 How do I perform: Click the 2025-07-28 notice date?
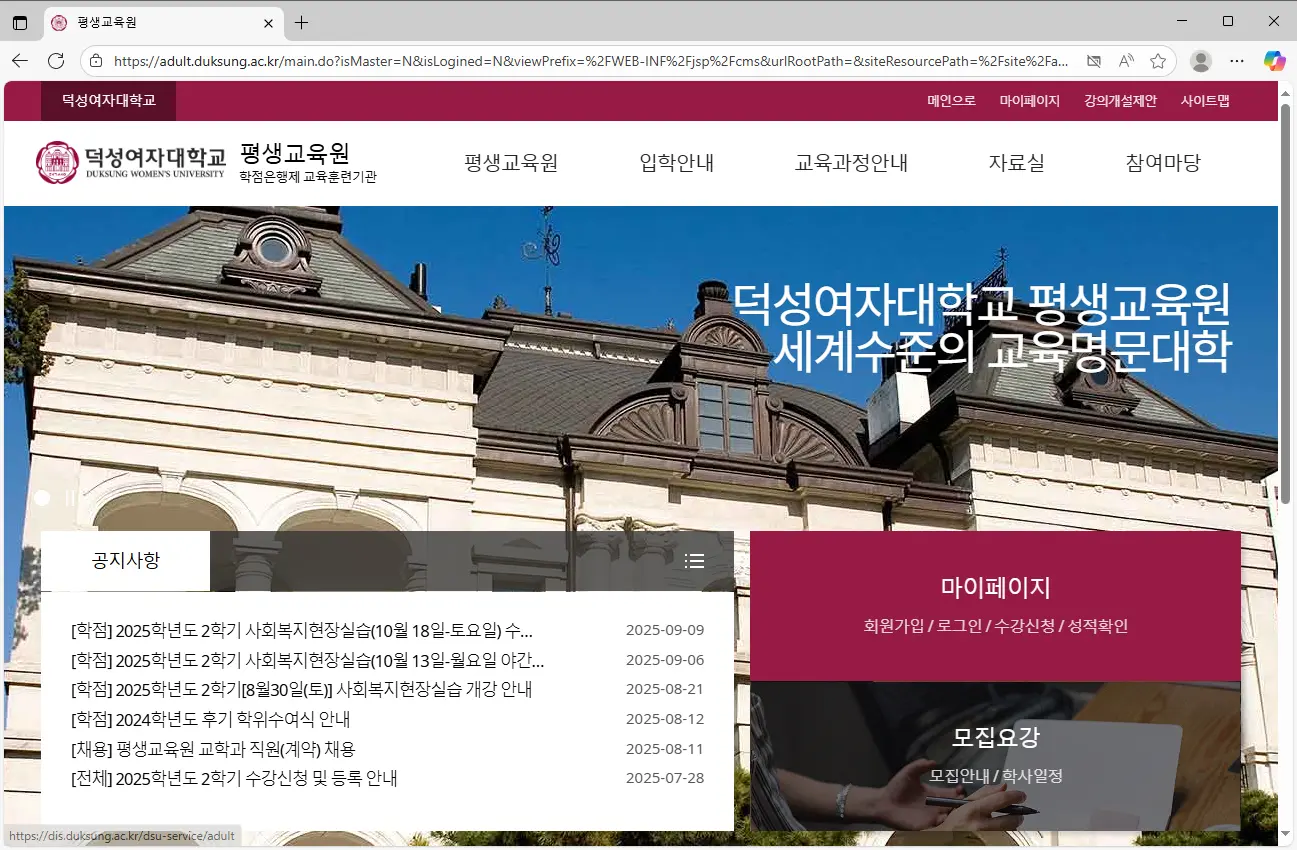(665, 778)
